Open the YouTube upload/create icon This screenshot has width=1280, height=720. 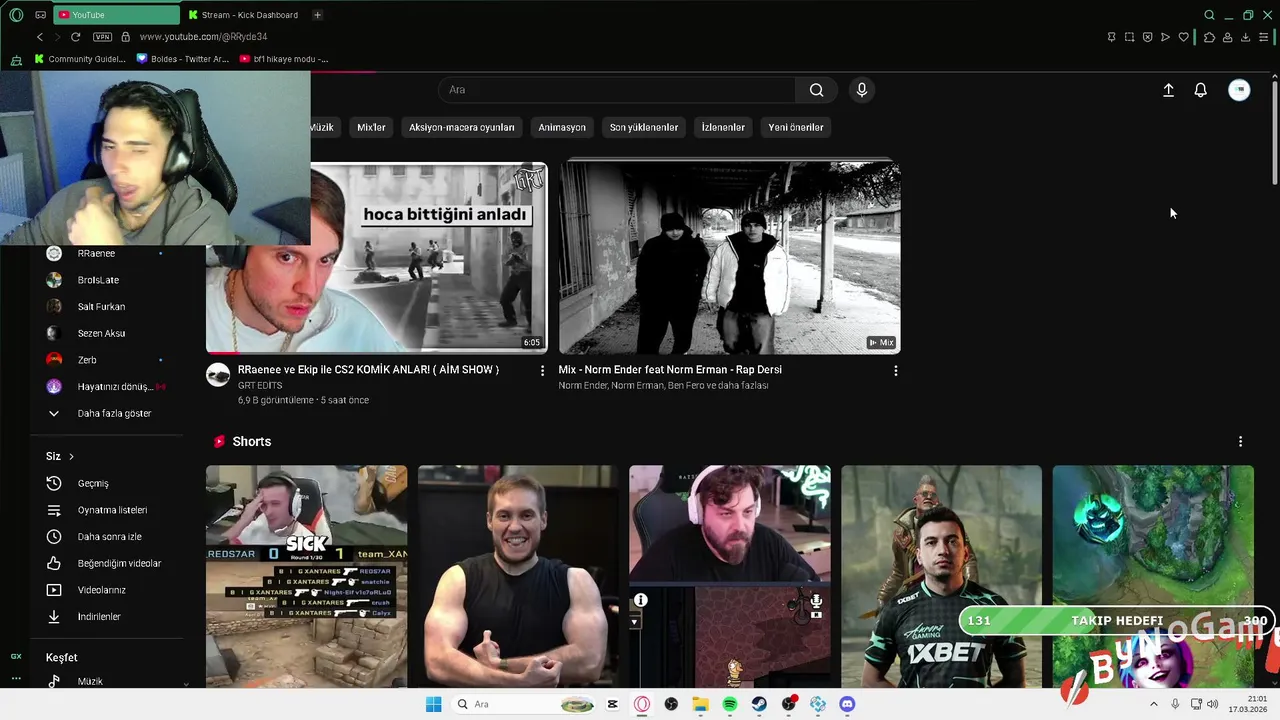(1168, 90)
